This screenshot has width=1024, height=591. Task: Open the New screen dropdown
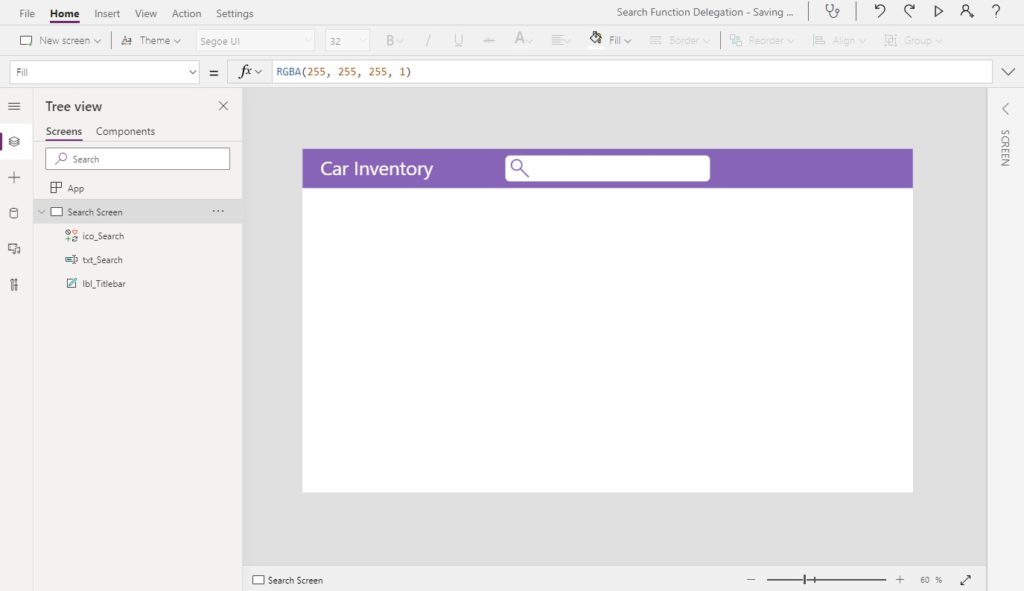click(60, 40)
